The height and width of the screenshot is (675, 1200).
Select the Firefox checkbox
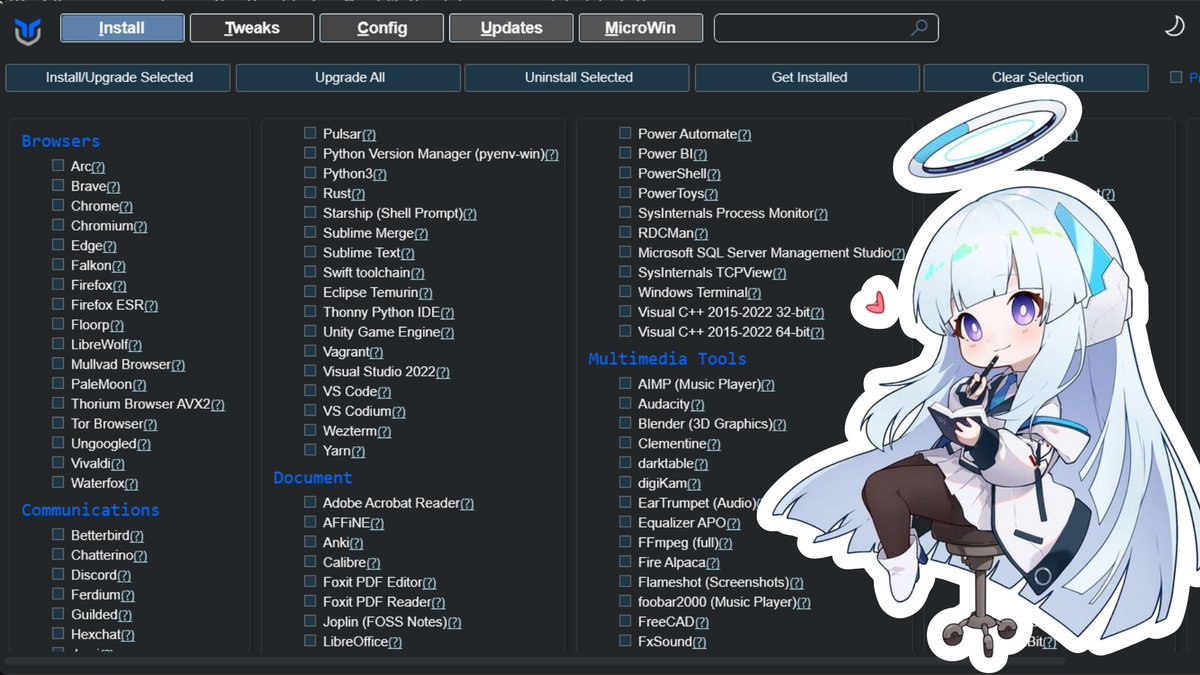58,285
